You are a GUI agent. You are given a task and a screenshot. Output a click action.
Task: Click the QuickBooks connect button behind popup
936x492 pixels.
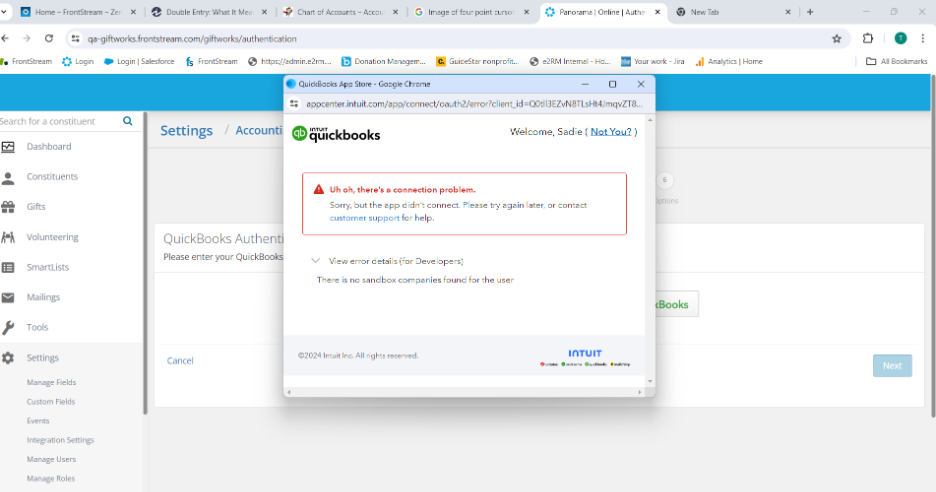point(676,305)
